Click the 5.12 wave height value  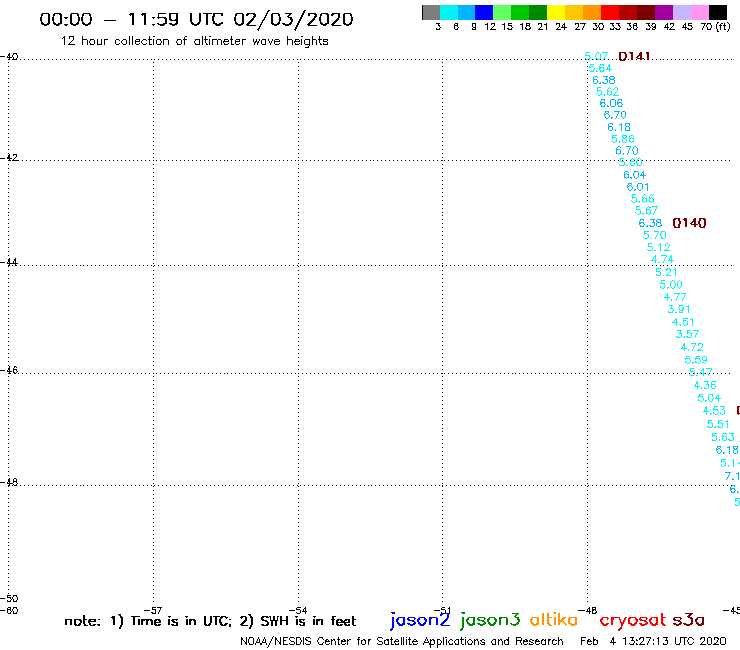pyautogui.click(x=658, y=247)
